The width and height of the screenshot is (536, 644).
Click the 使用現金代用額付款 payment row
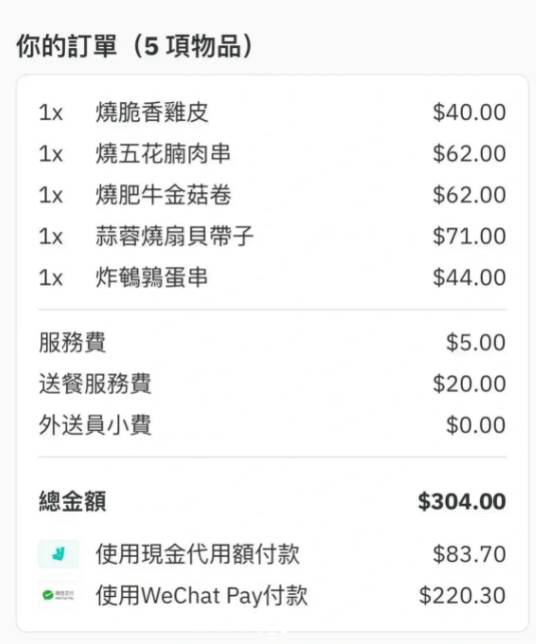point(272,554)
